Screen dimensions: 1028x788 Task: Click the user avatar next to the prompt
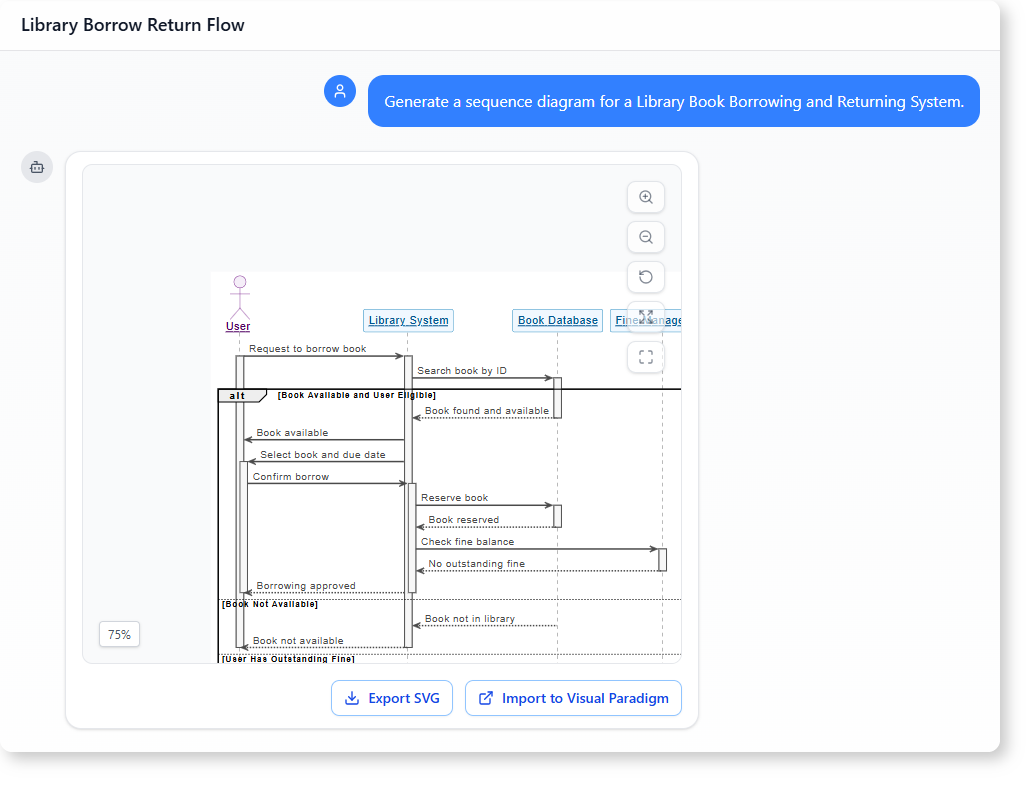[x=340, y=91]
